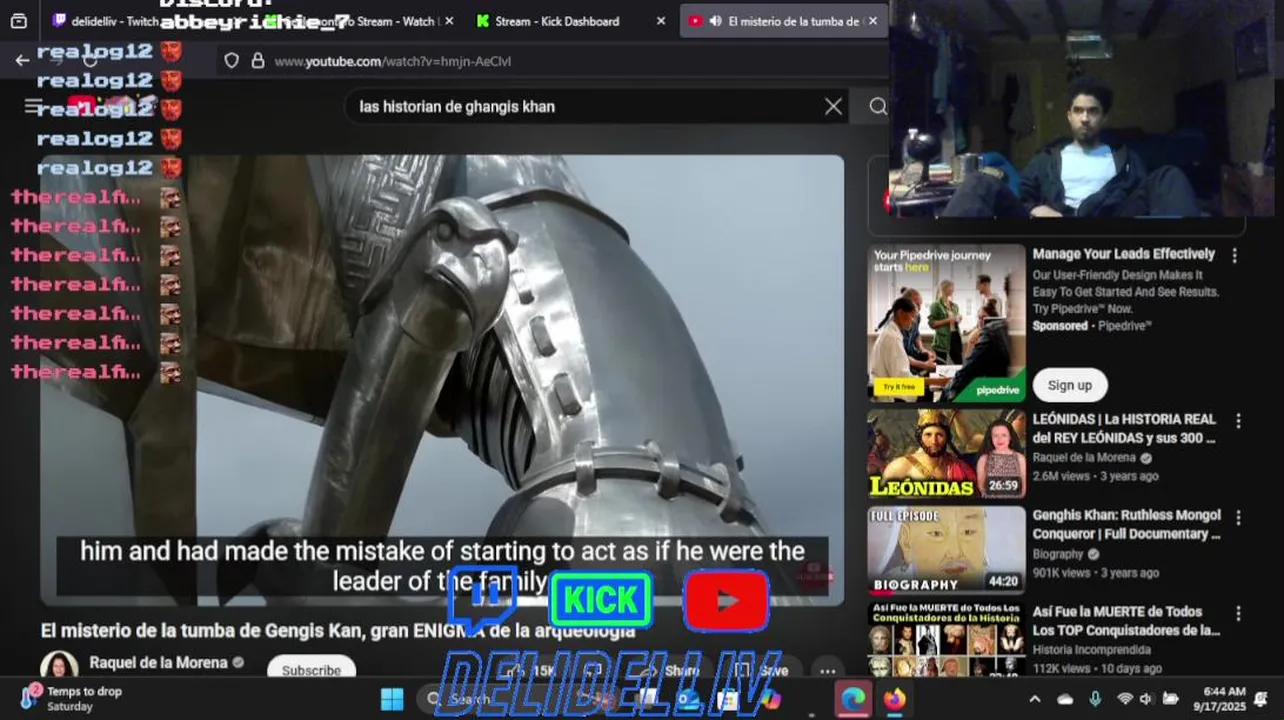1284x720 pixels.
Task: Open the tracking protection shield icon
Action: point(232,61)
